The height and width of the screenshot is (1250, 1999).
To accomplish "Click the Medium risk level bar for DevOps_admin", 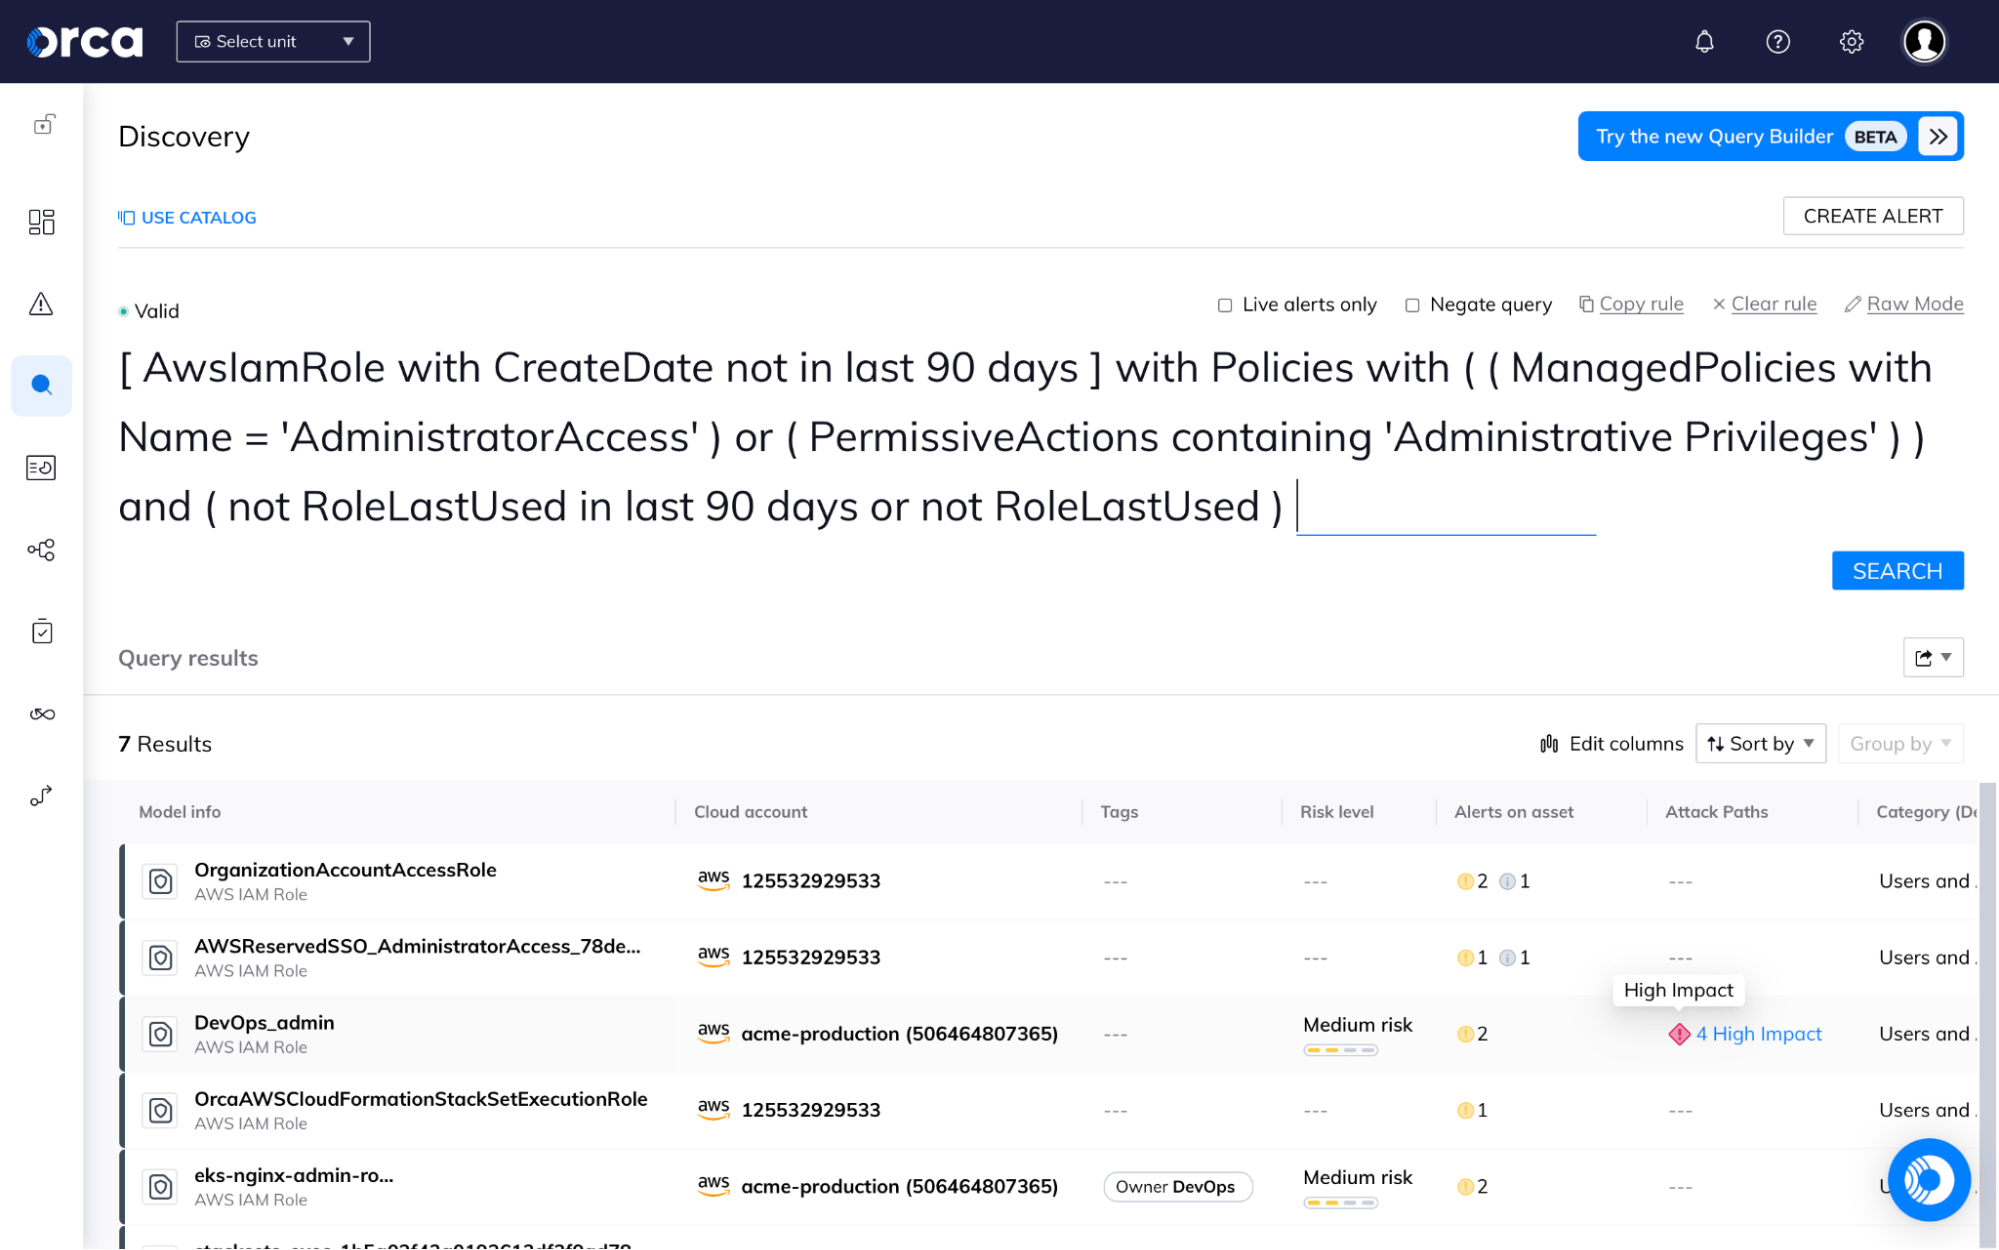I will tap(1340, 1049).
